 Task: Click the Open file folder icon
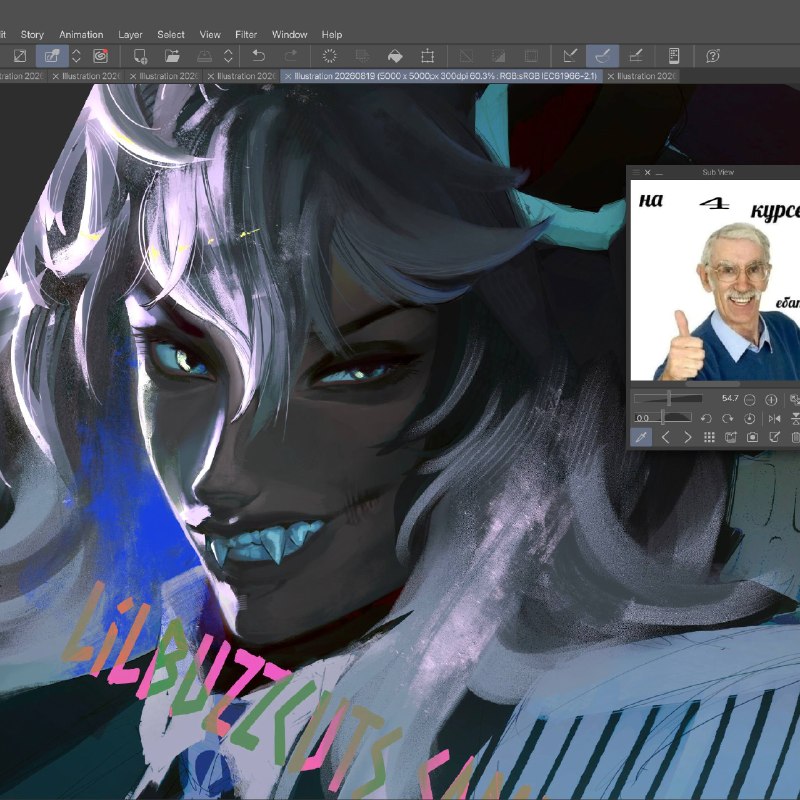pyautogui.click(x=172, y=56)
